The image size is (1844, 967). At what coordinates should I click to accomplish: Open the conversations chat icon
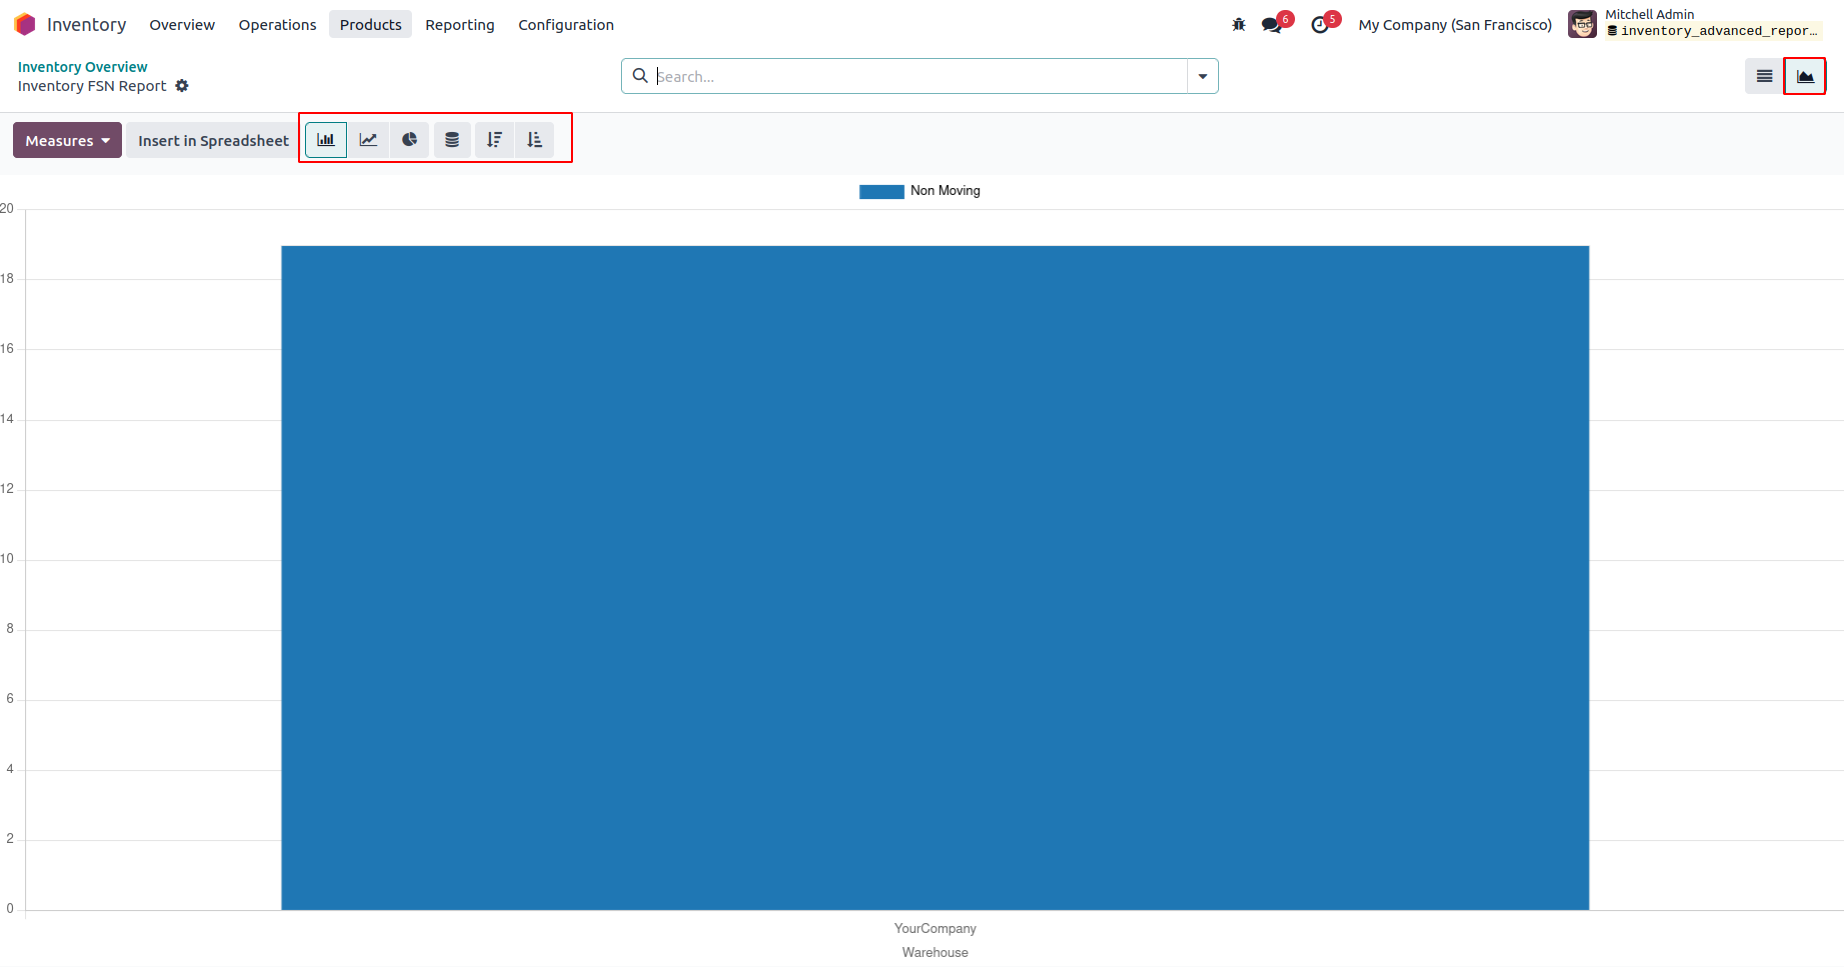tap(1272, 24)
